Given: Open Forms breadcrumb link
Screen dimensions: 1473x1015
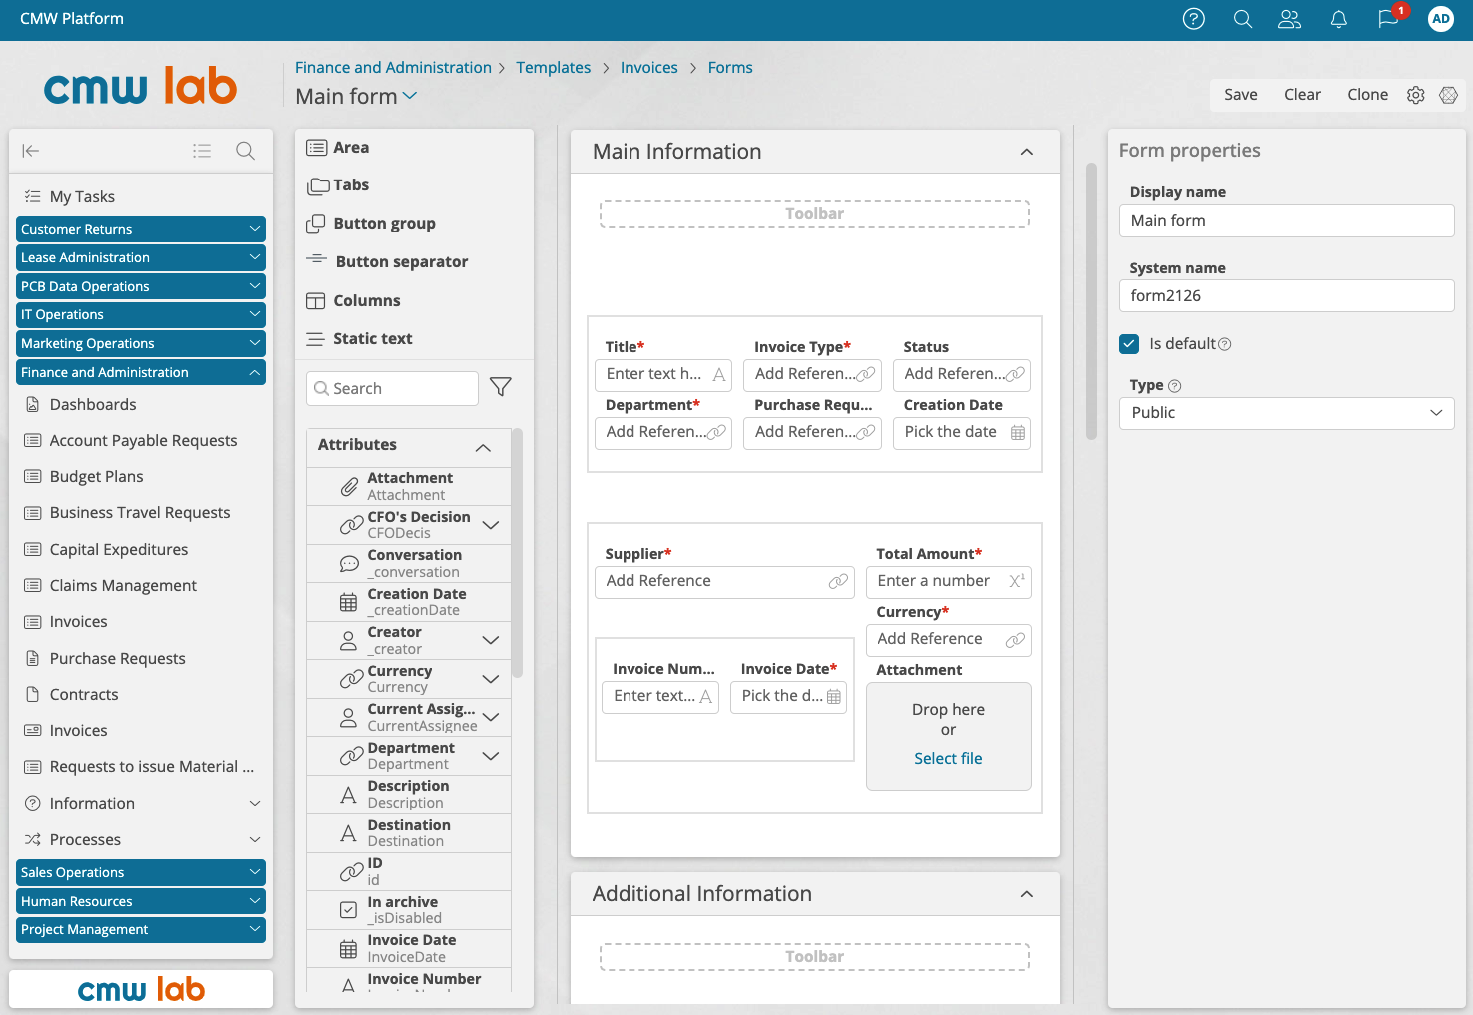Looking at the screenshot, I should tap(730, 67).
